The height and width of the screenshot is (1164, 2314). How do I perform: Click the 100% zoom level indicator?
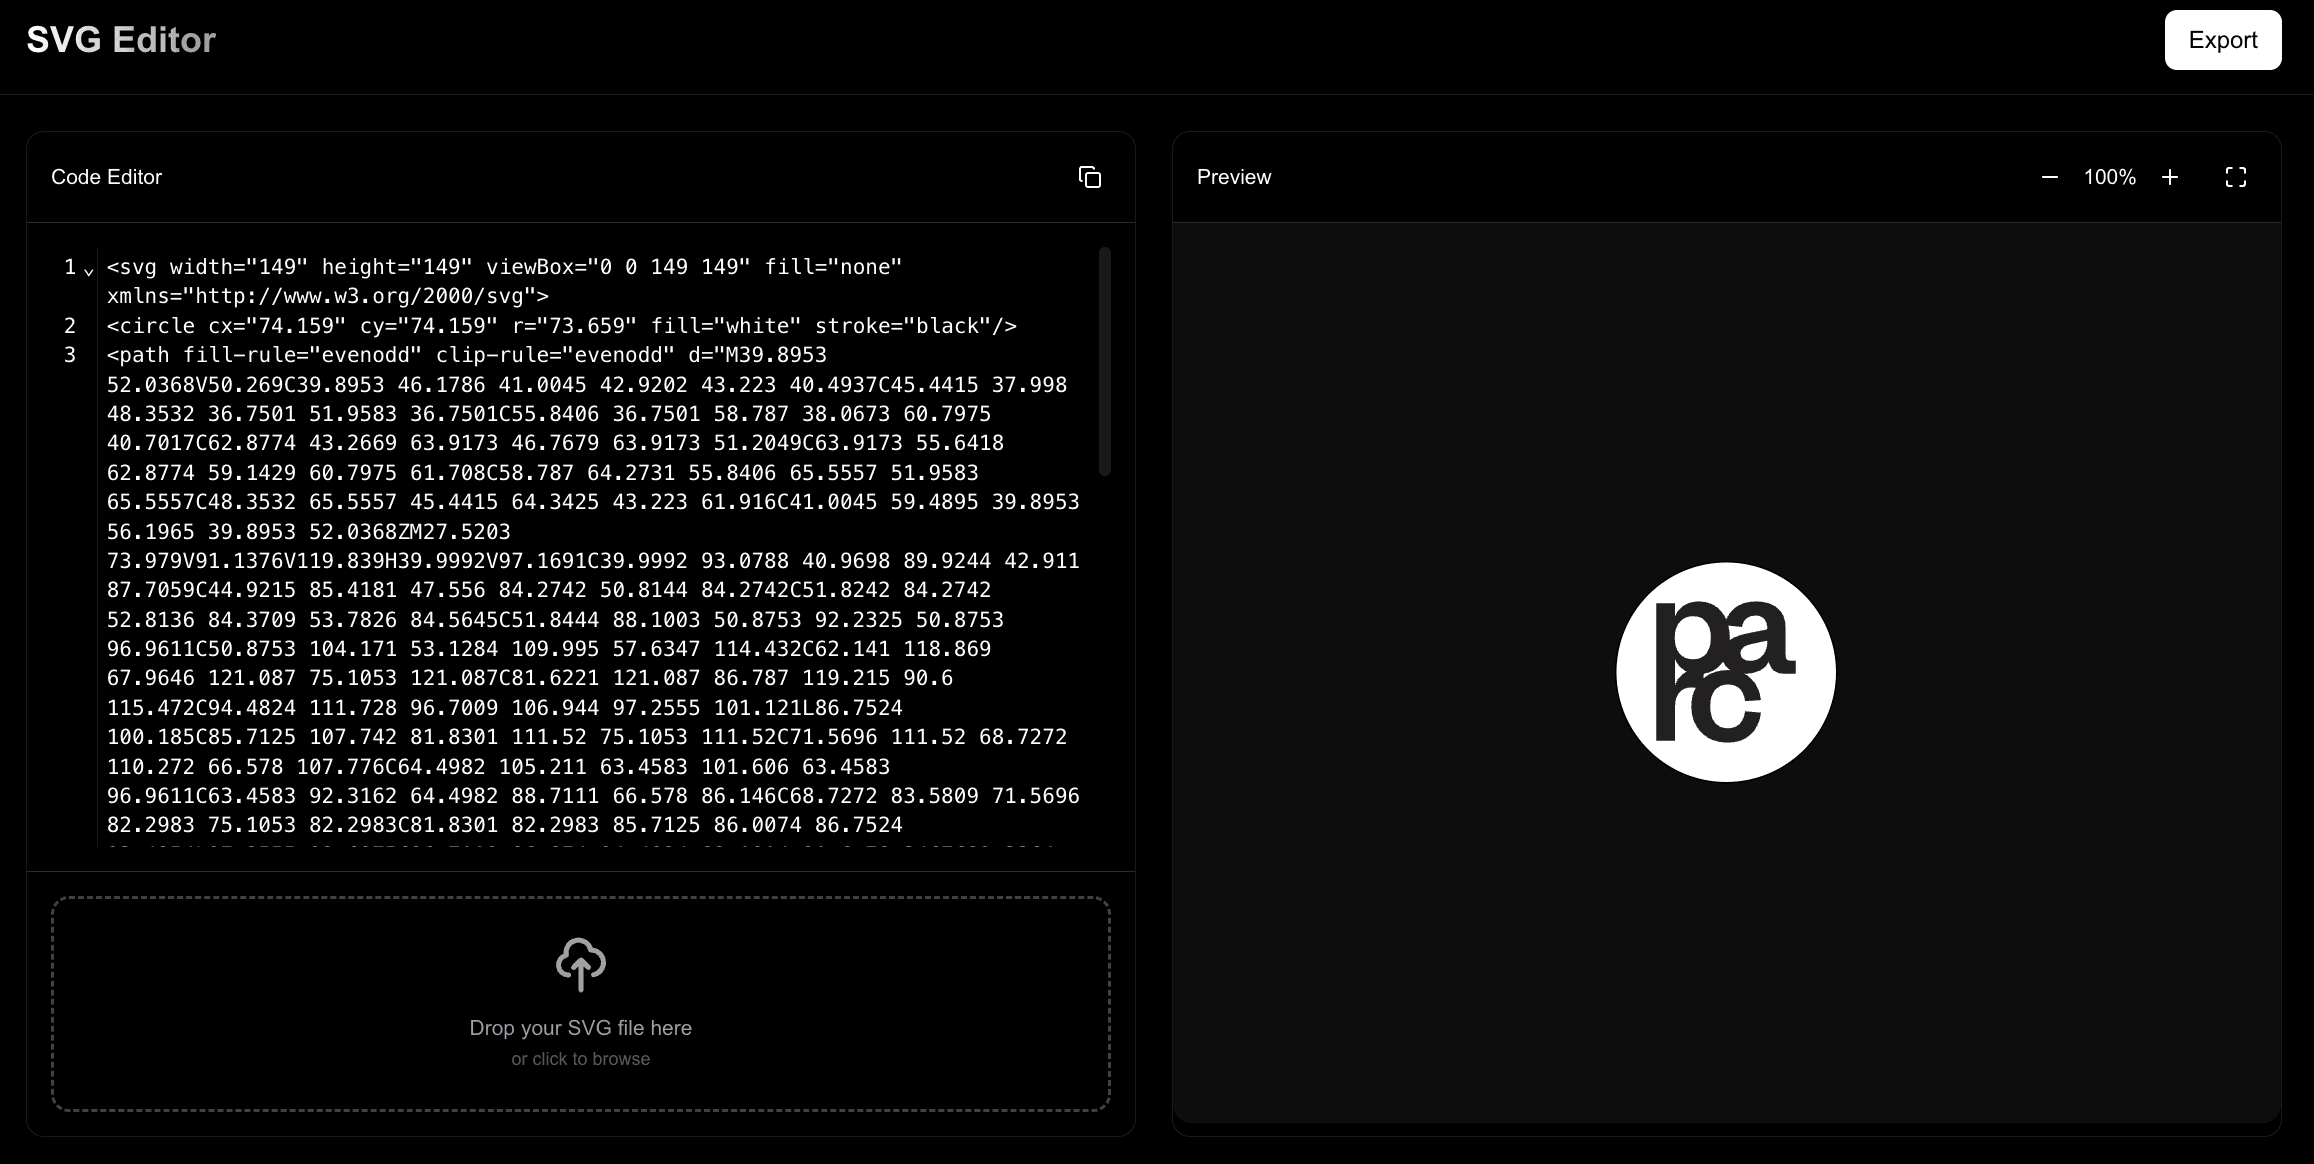point(2109,177)
